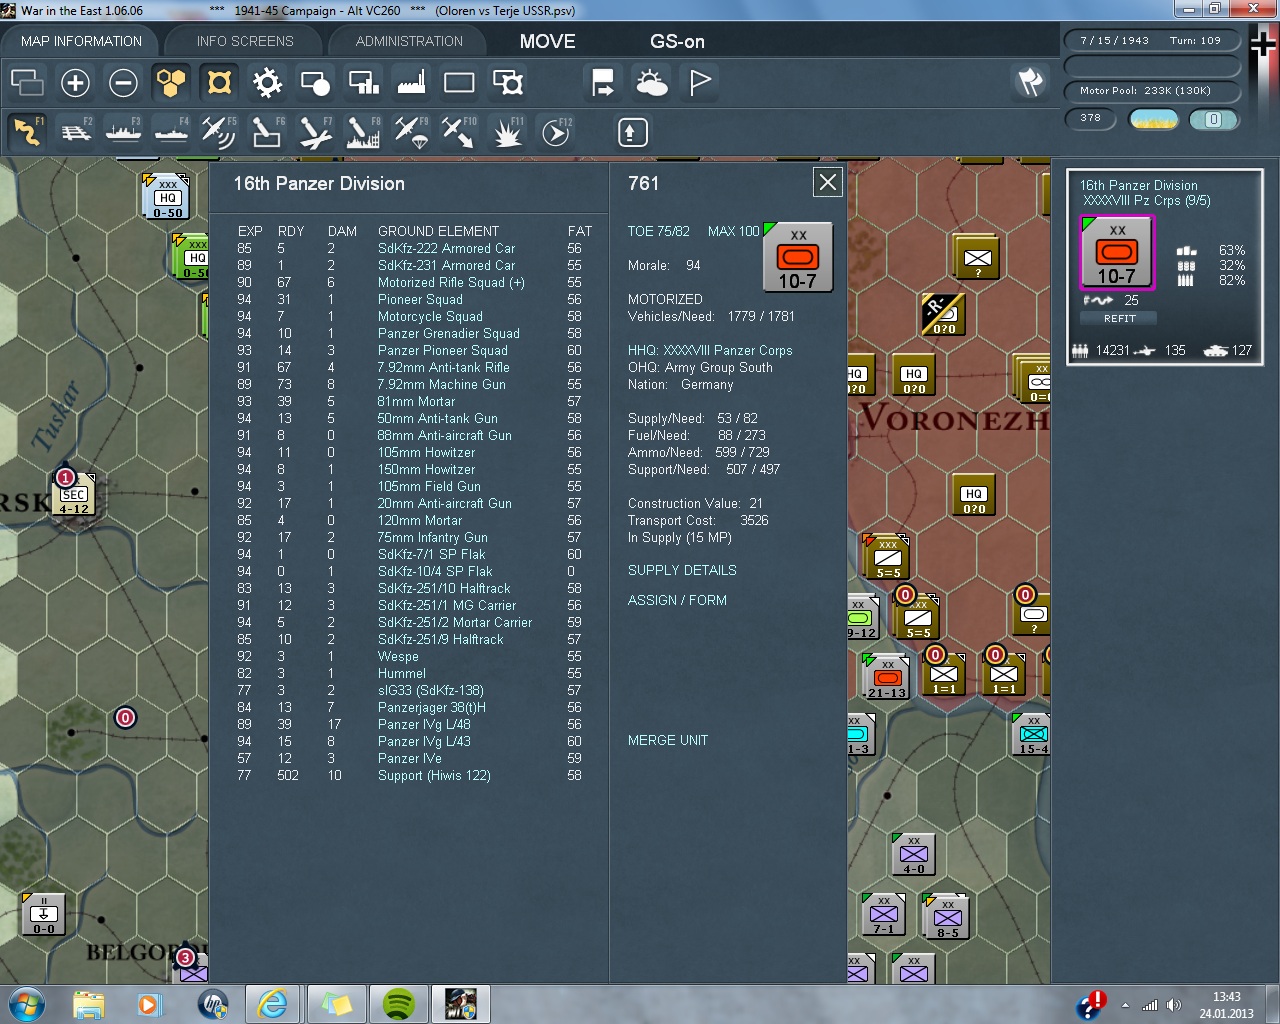Select the F5 air recon mode
The height and width of the screenshot is (1024, 1280).
tap(219, 132)
